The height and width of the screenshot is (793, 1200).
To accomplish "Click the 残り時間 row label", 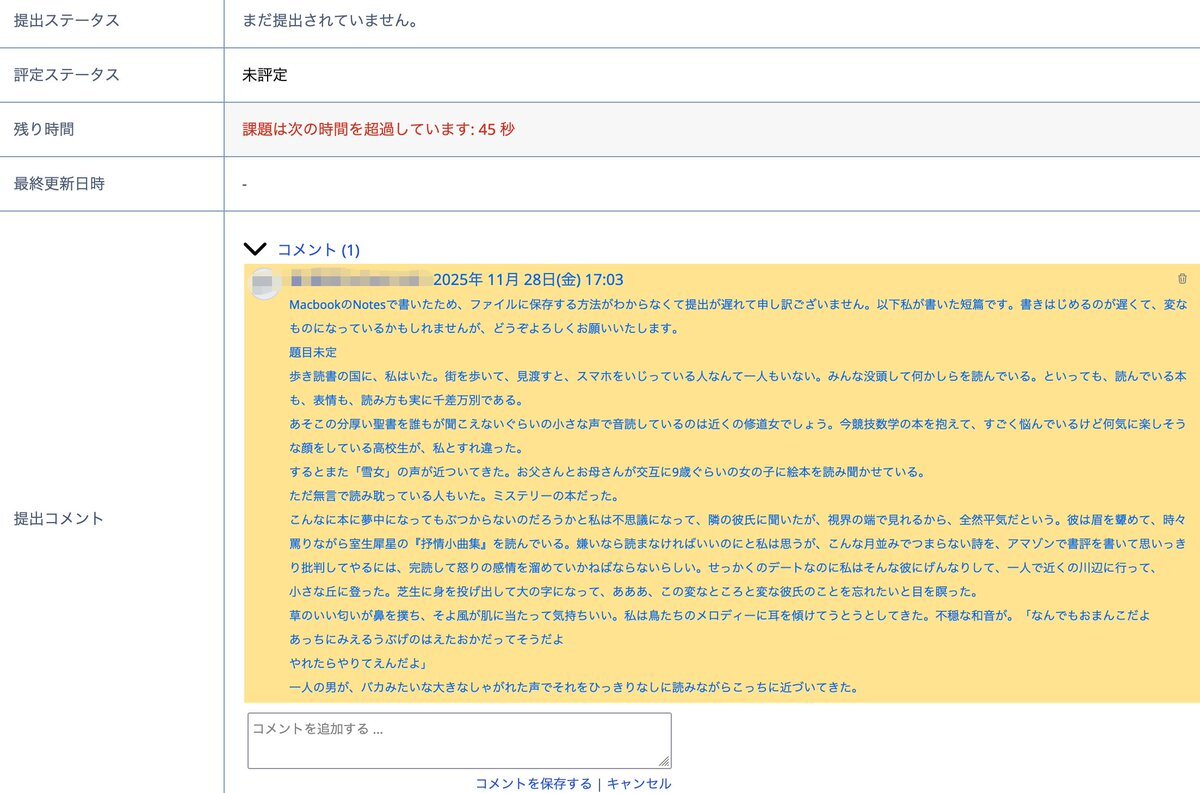I will 44,129.
